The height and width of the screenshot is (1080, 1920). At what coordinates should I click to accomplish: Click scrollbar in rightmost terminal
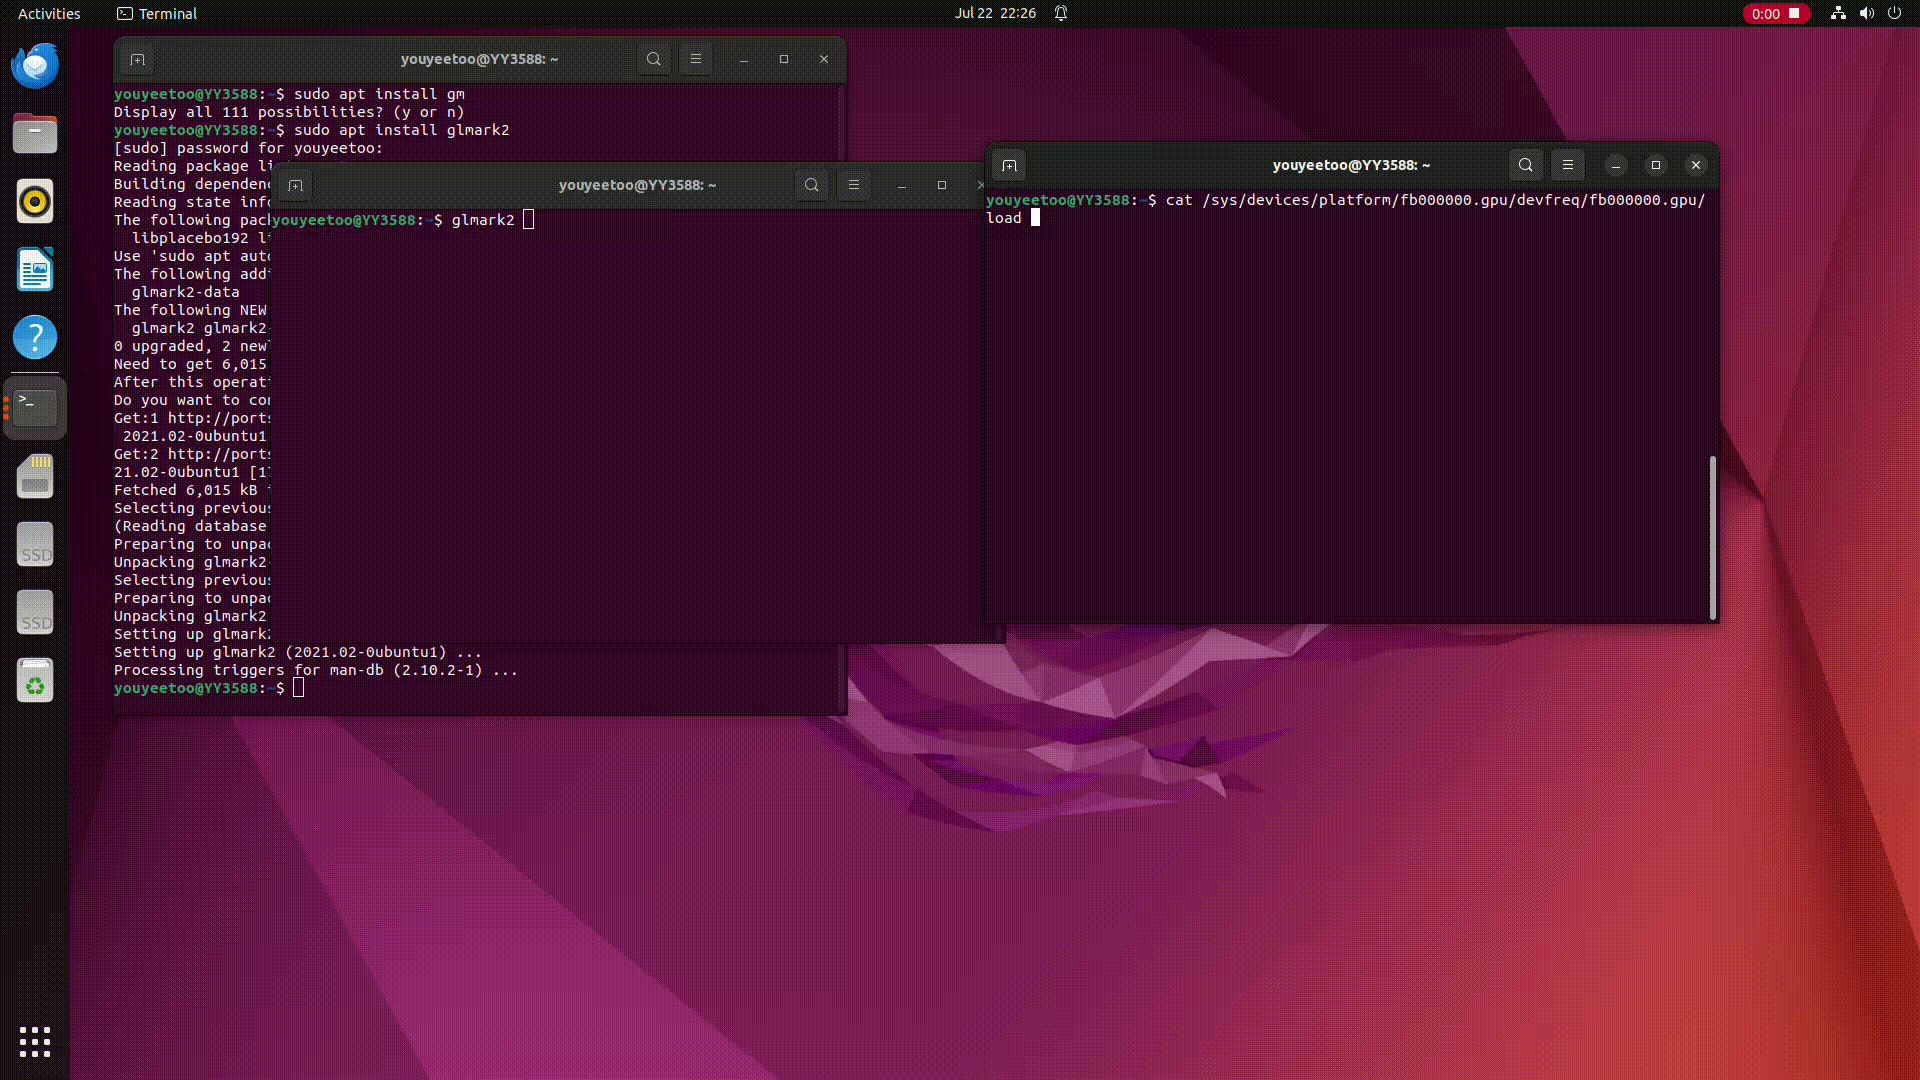pyautogui.click(x=1712, y=538)
